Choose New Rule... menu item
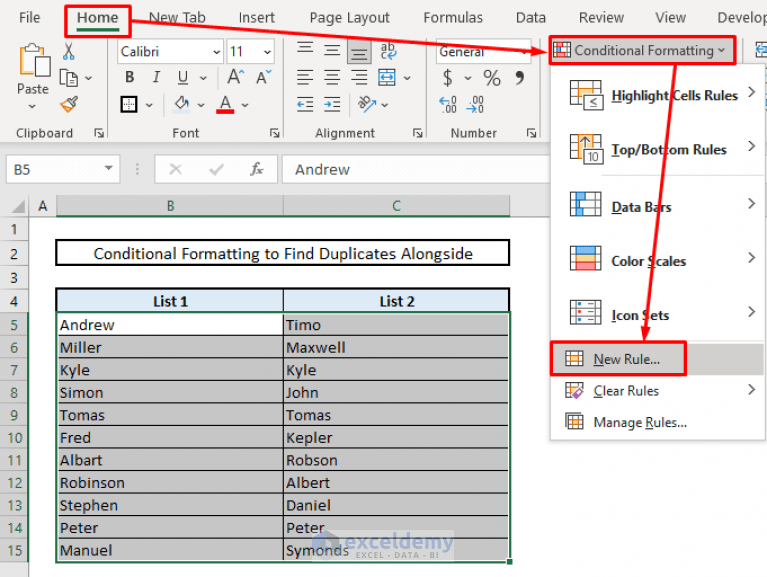Image resolution: width=767 pixels, height=577 pixels. 657,359
